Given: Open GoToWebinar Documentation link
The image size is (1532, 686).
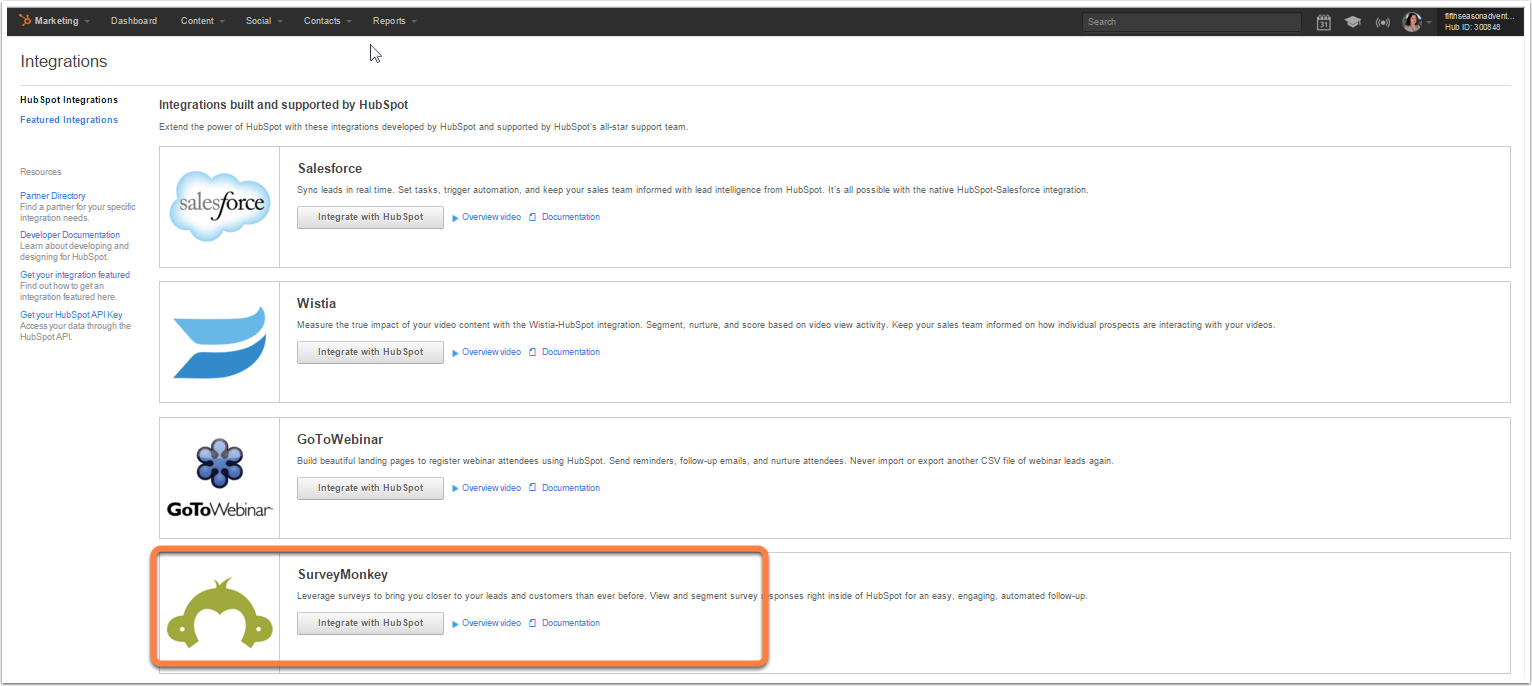Looking at the screenshot, I should (x=571, y=488).
